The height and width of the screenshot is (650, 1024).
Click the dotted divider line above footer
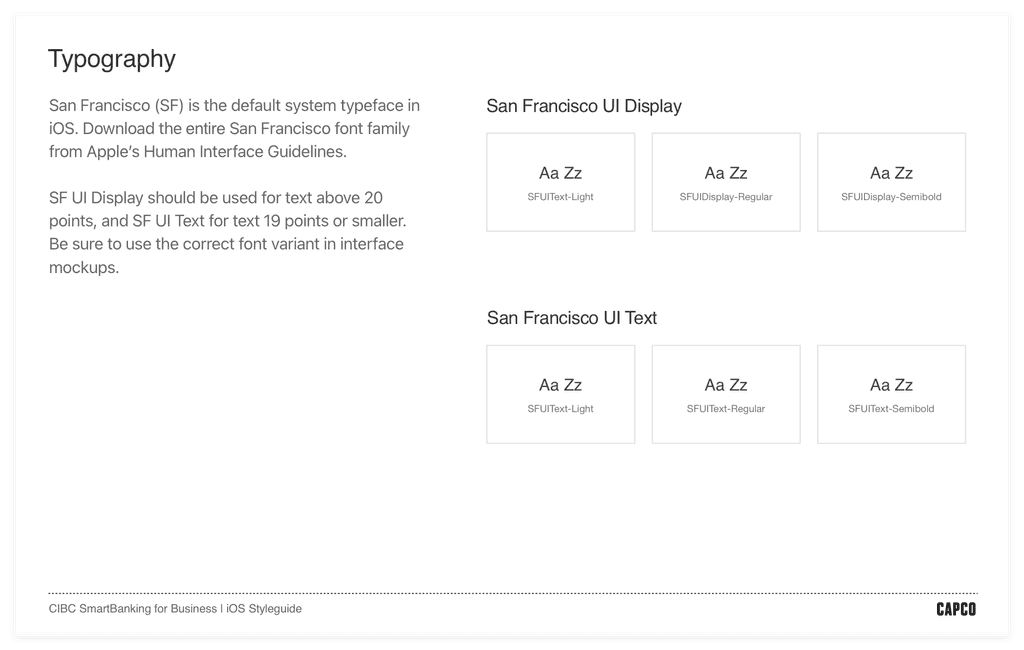(x=513, y=593)
